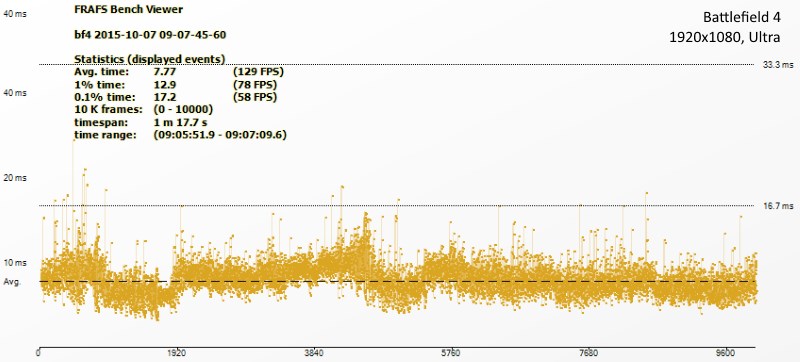Viewport: 800px width, 362px height.
Task: Click the "(129 FPS)" value
Action: pos(258,72)
